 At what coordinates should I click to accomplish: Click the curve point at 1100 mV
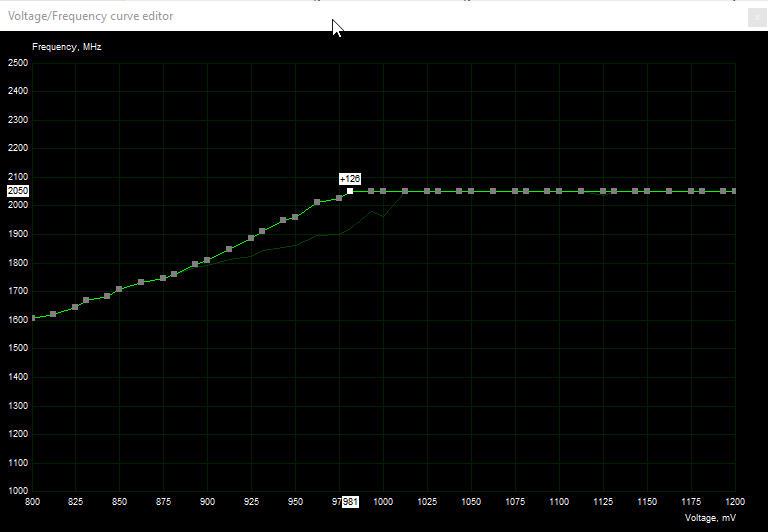pyautogui.click(x=559, y=191)
